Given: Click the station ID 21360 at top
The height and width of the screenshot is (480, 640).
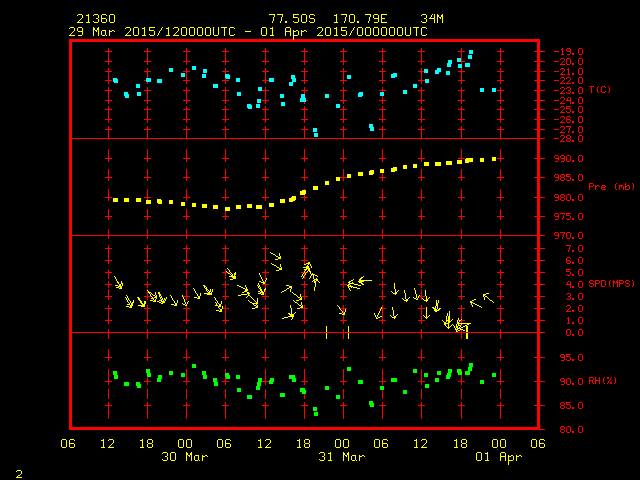Looking at the screenshot, I should tap(94, 19).
